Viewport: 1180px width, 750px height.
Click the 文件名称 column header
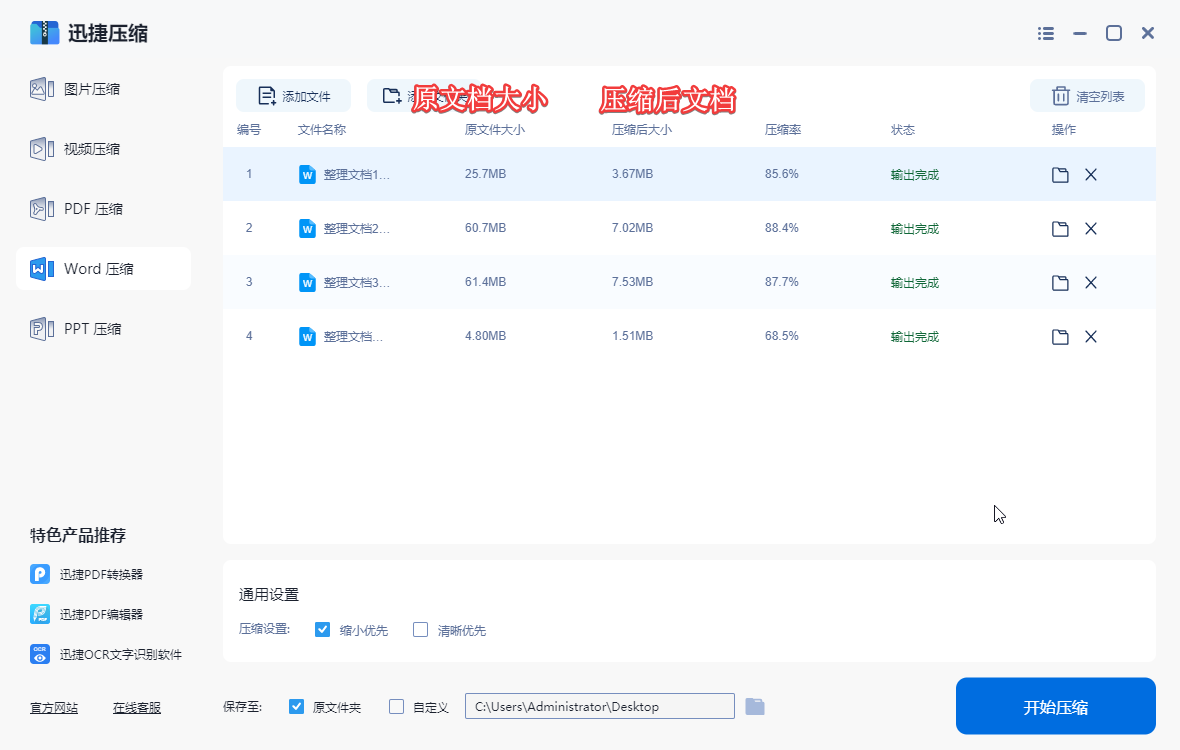pyautogui.click(x=321, y=129)
